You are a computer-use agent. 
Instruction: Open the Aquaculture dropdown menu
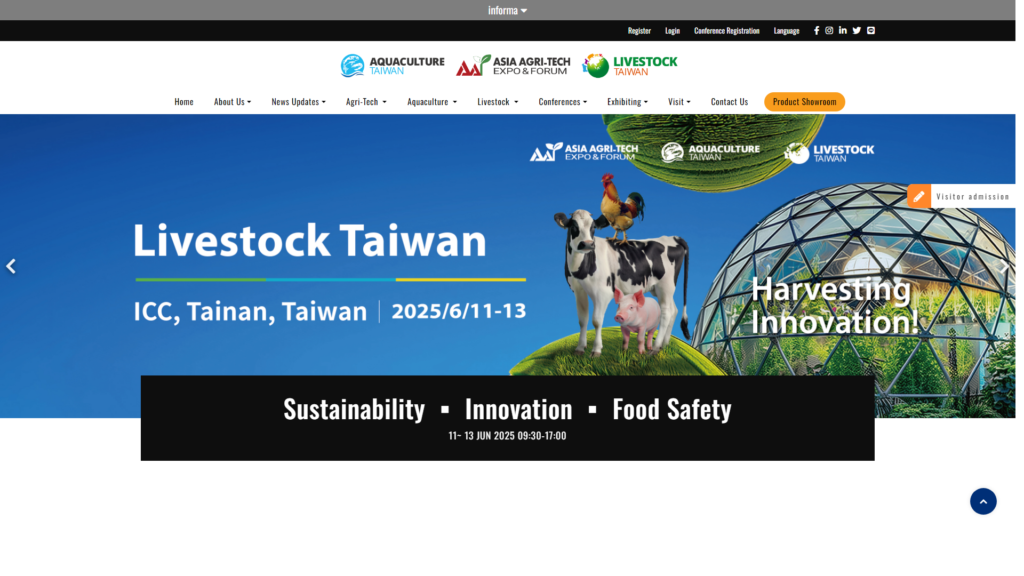(x=432, y=102)
